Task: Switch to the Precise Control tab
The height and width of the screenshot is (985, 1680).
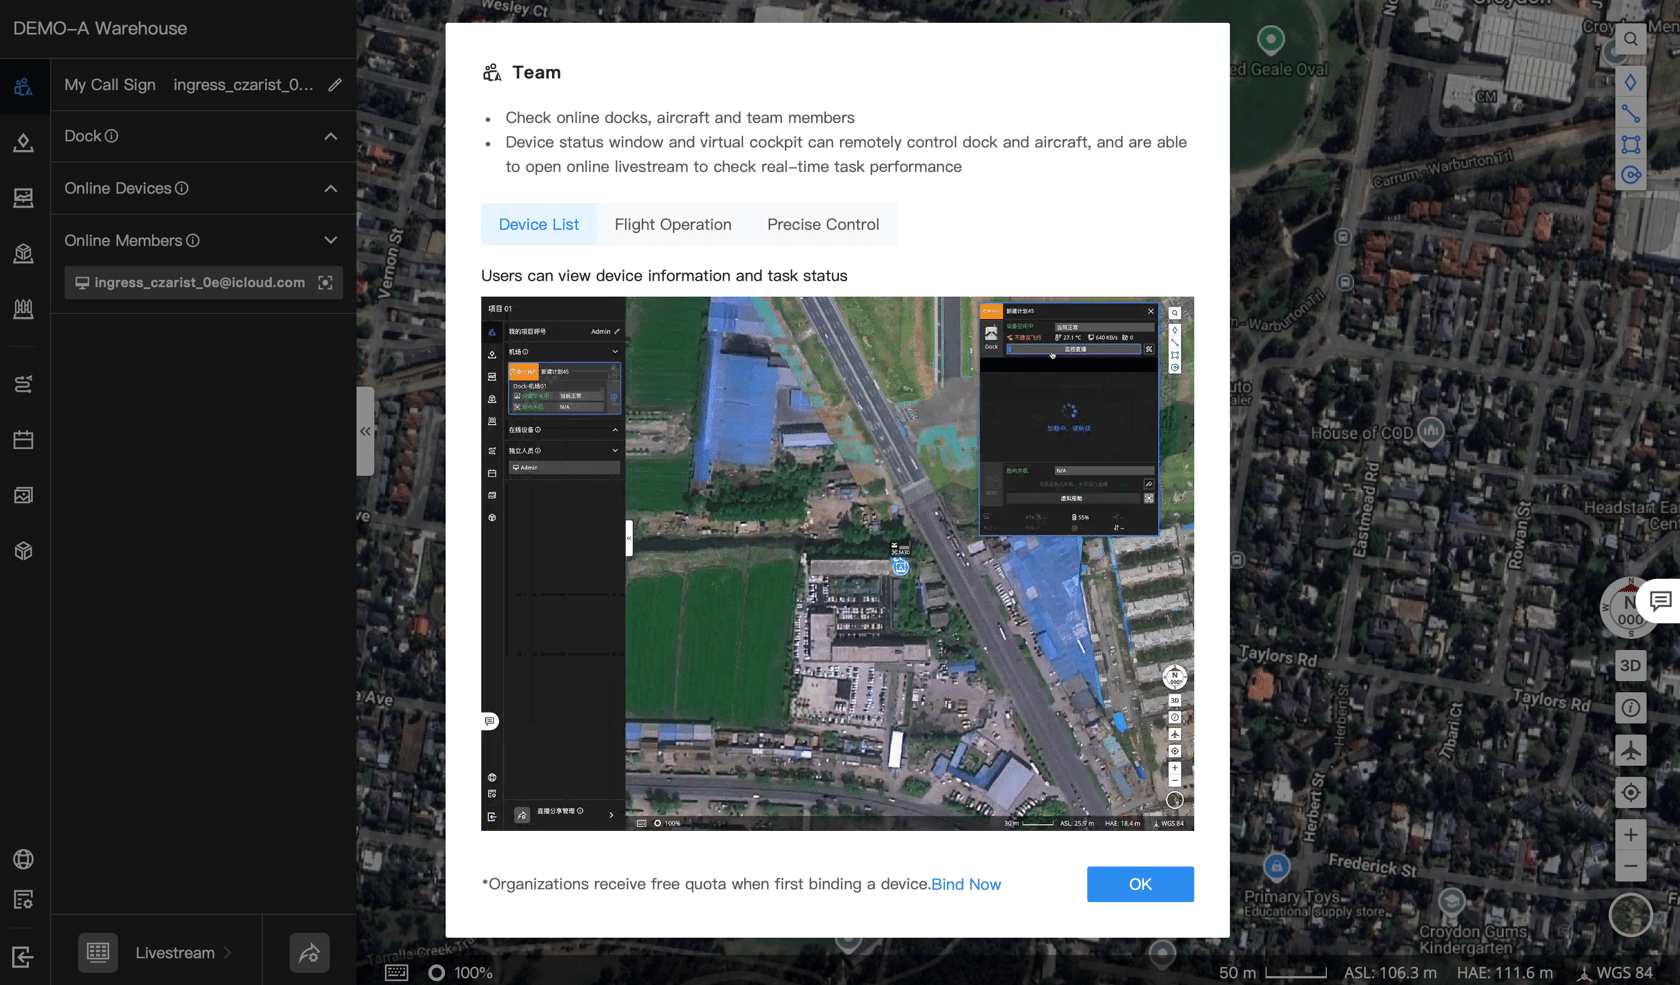Action: tap(822, 224)
